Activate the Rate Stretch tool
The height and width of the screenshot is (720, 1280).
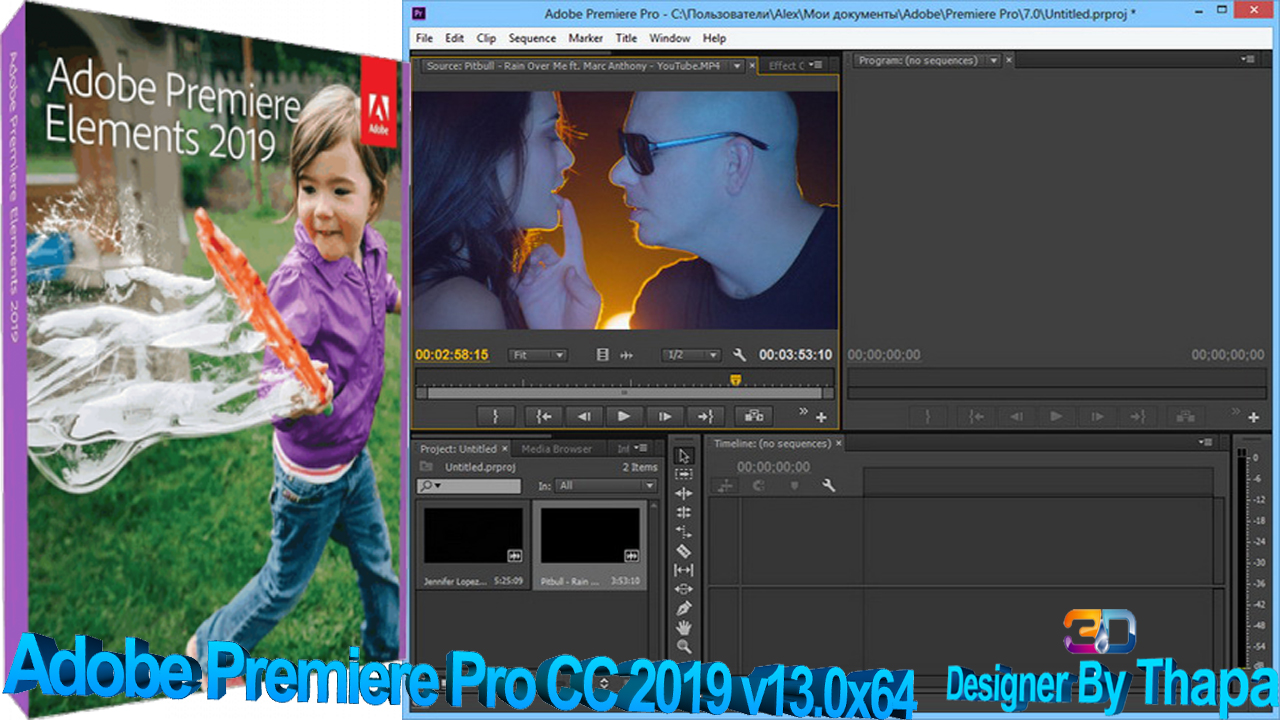[x=684, y=531]
